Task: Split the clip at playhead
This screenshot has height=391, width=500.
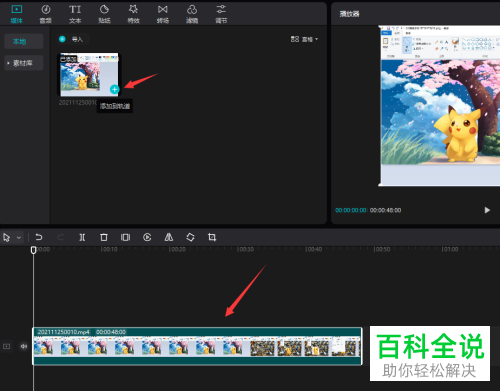Action: click(82, 237)
